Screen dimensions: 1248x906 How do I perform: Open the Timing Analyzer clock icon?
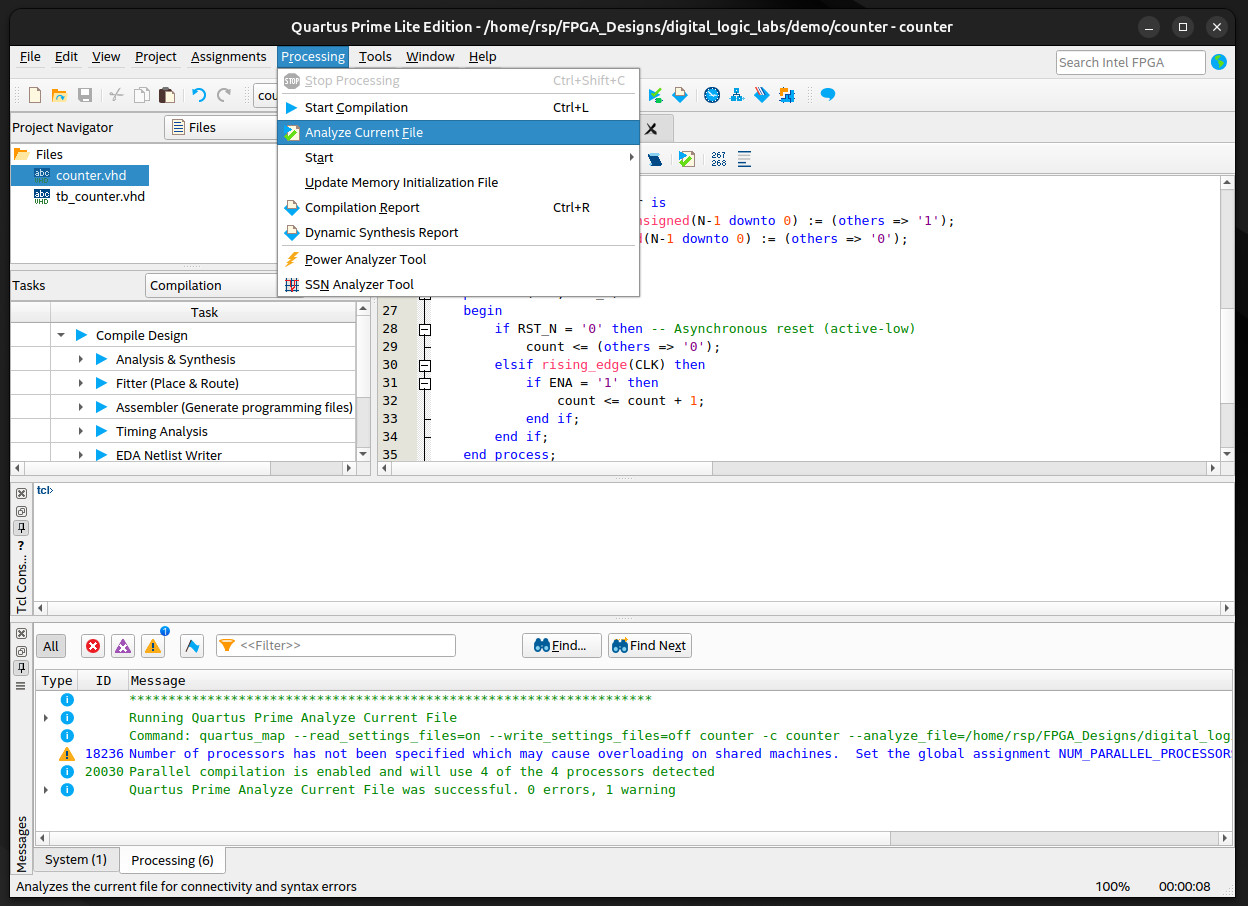[x=712, y=95]
